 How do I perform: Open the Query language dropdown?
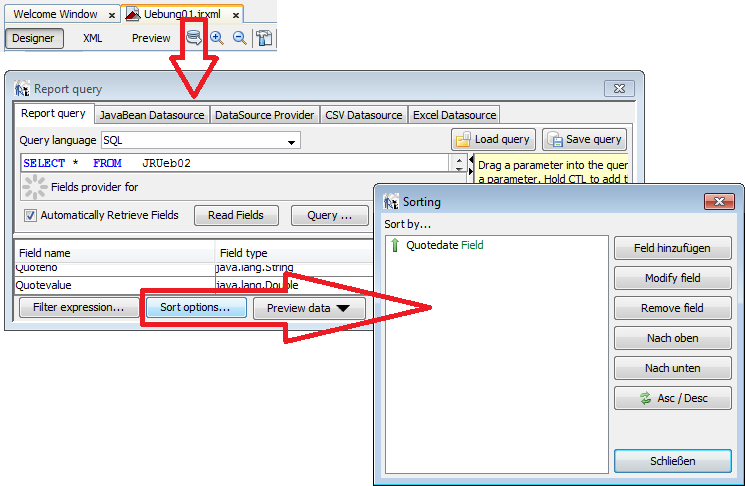[291, 141]
